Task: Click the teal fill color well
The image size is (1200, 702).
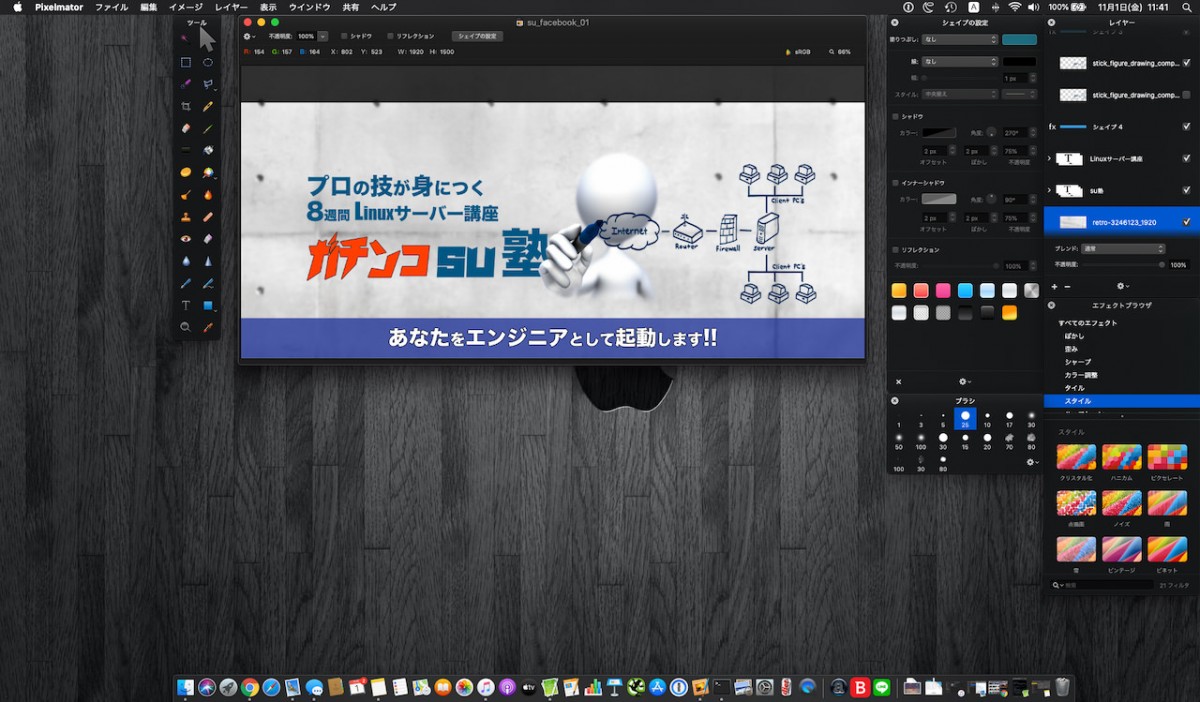Action: click(x=1020, y=39)
